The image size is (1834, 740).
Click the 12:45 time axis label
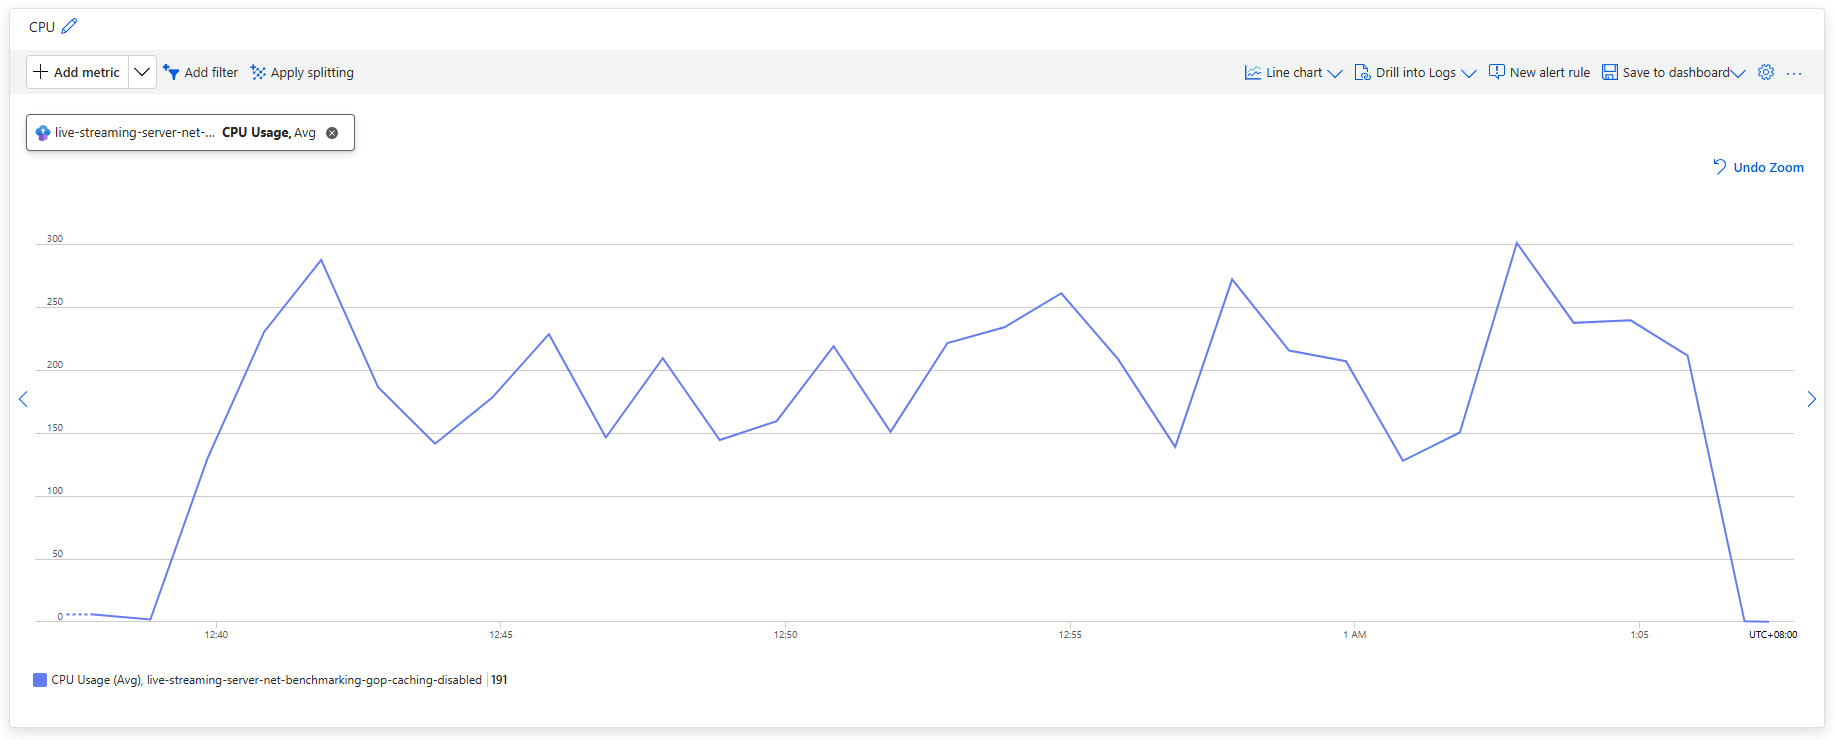pyautogui.click(x=501, y=635)
